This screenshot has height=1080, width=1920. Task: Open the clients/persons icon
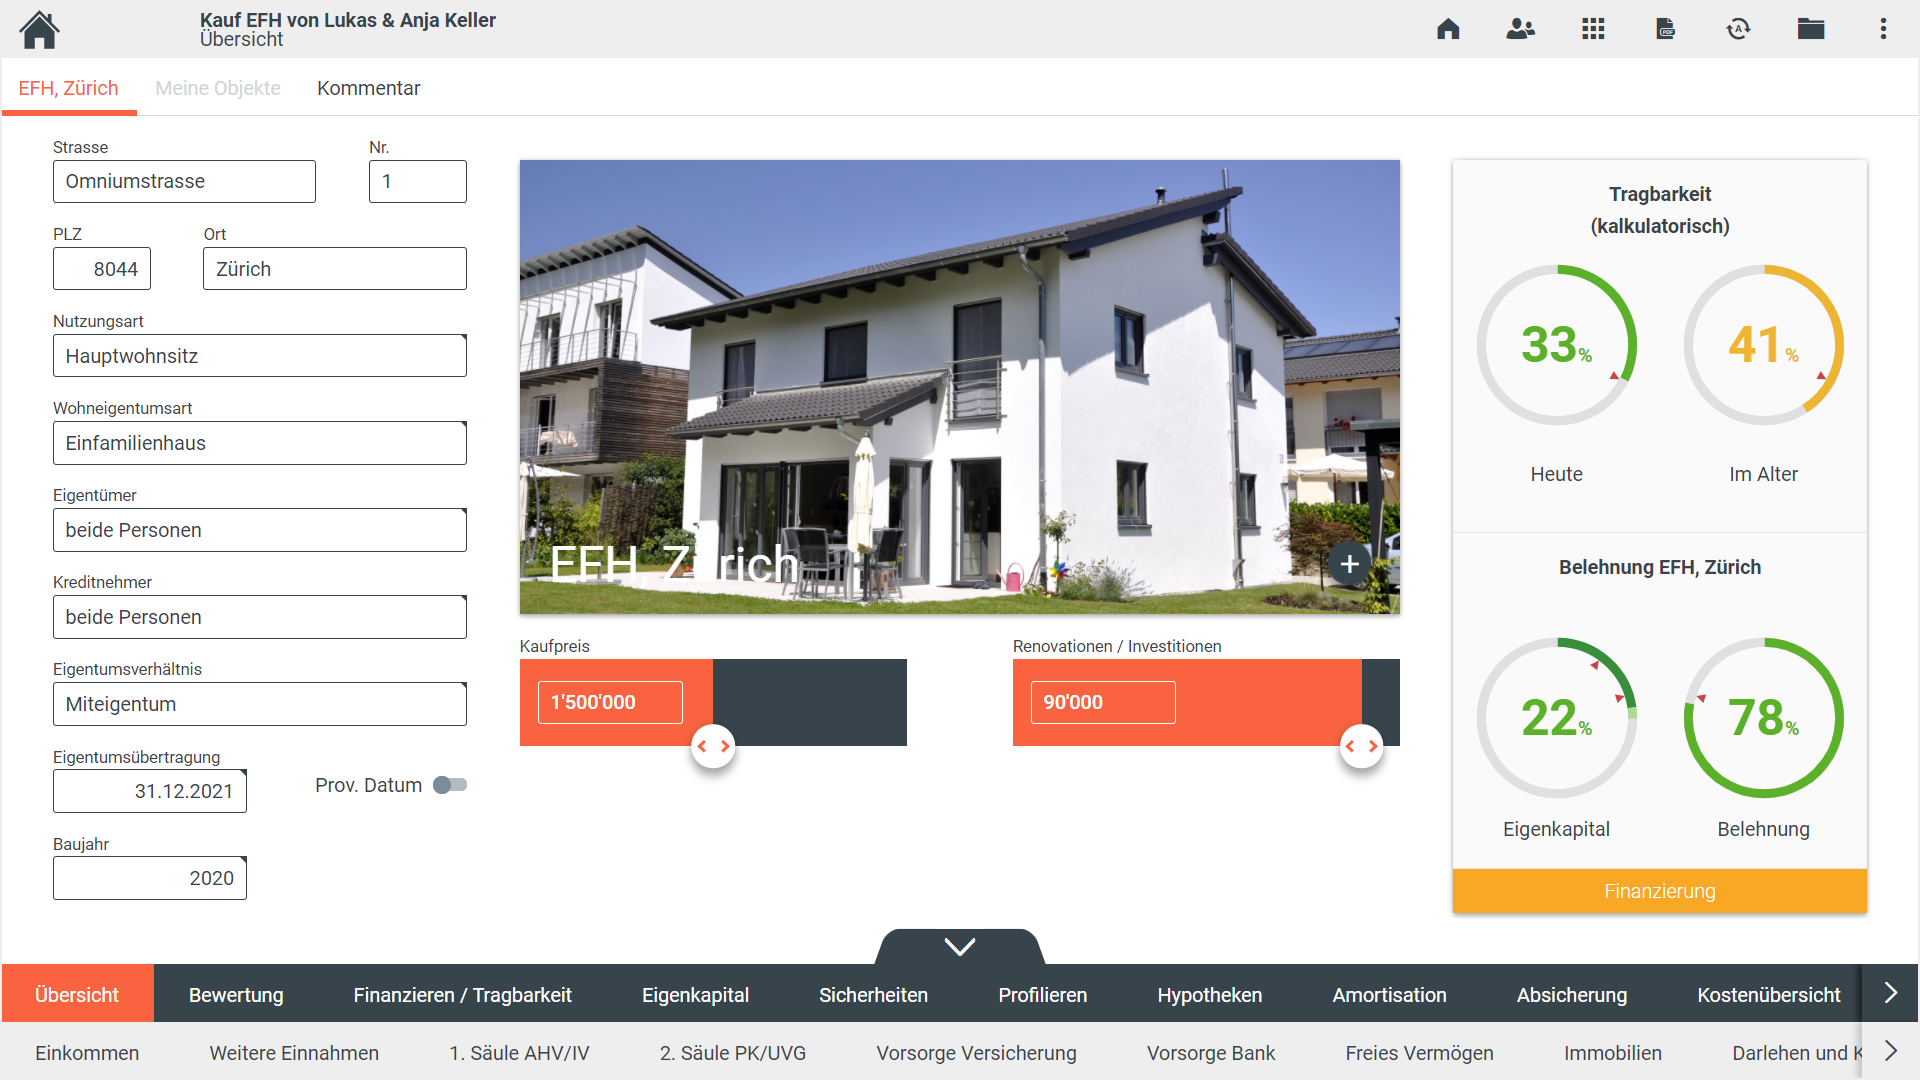(1520, 29)
